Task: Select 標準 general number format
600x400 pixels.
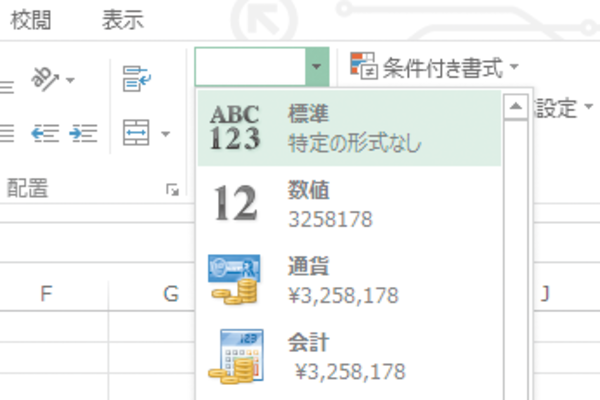Action: point(349,128)
